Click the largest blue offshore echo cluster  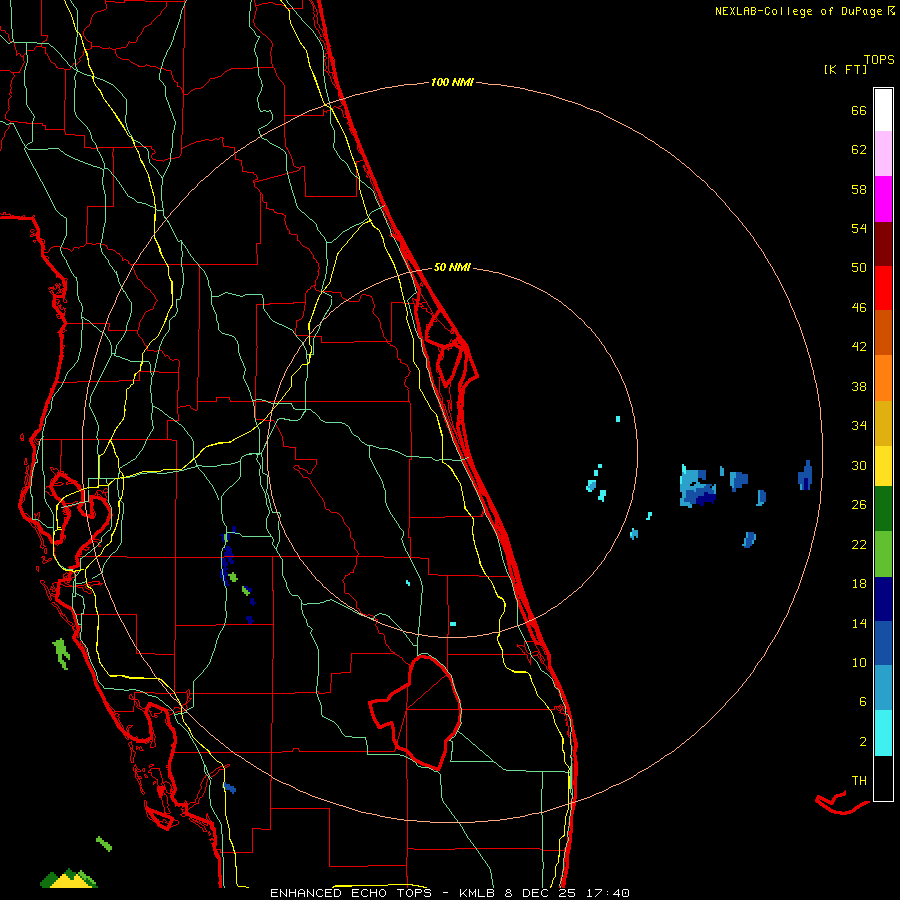697,486
